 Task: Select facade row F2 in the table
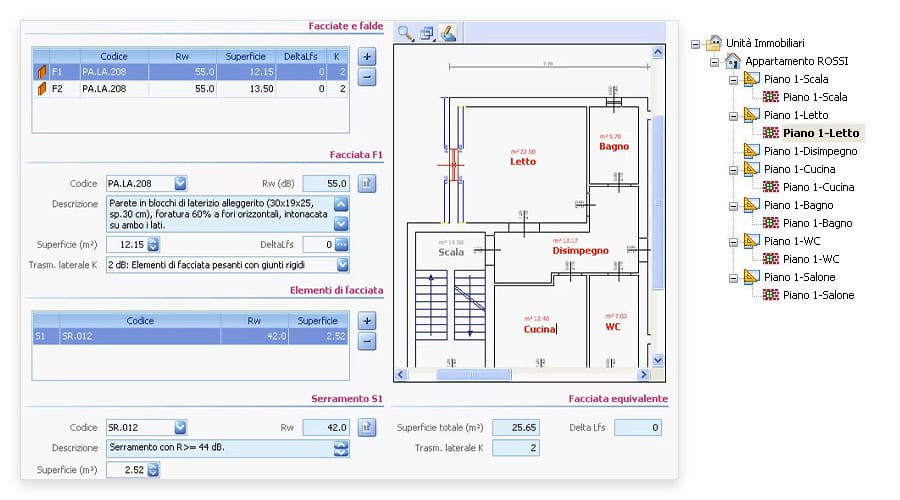pos(191,88)
